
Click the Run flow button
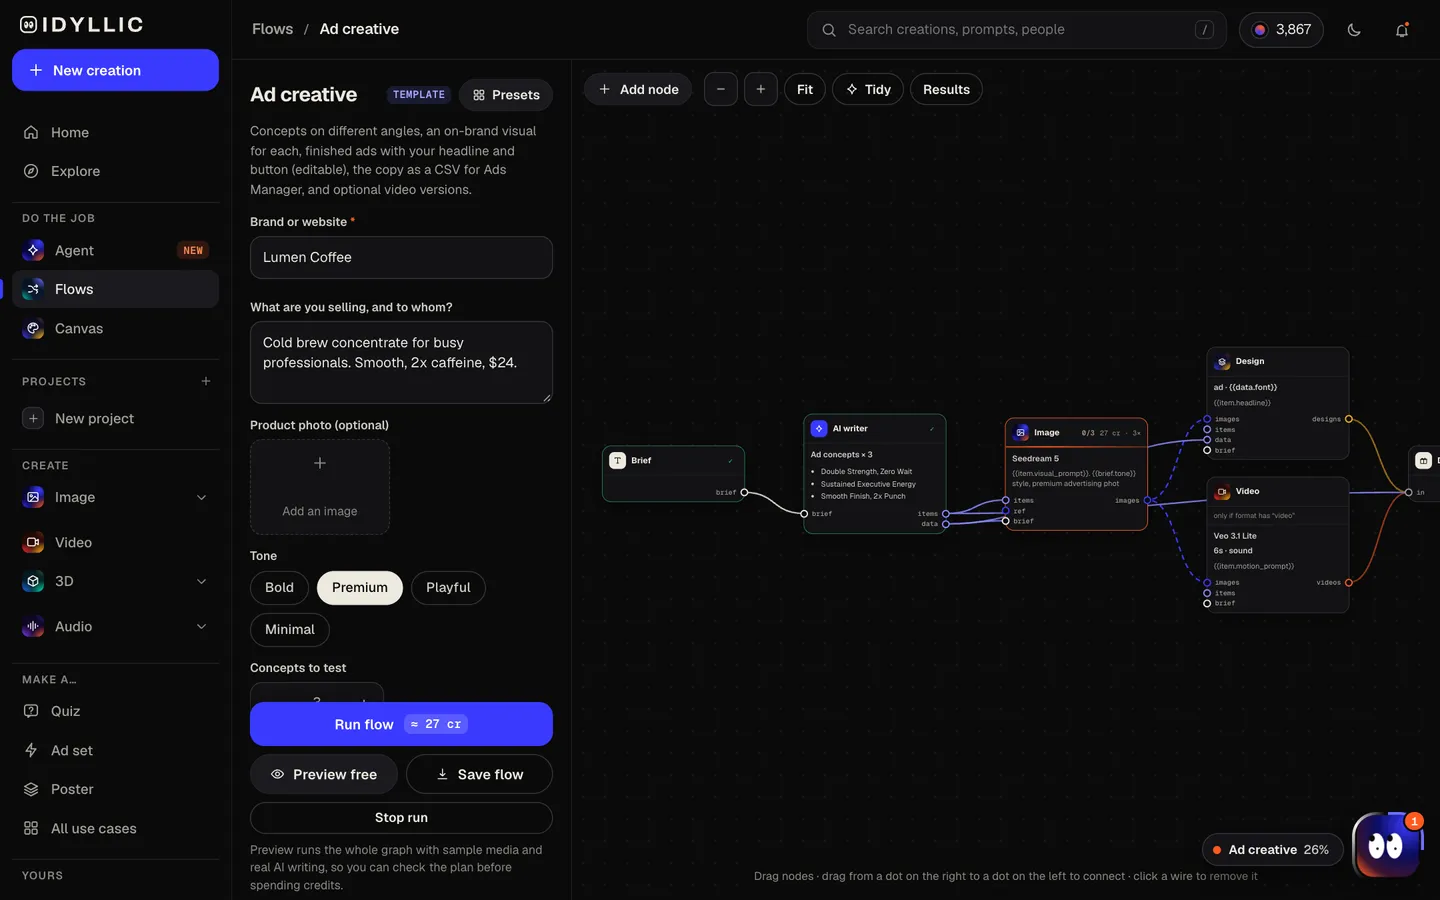pos(401,724)
